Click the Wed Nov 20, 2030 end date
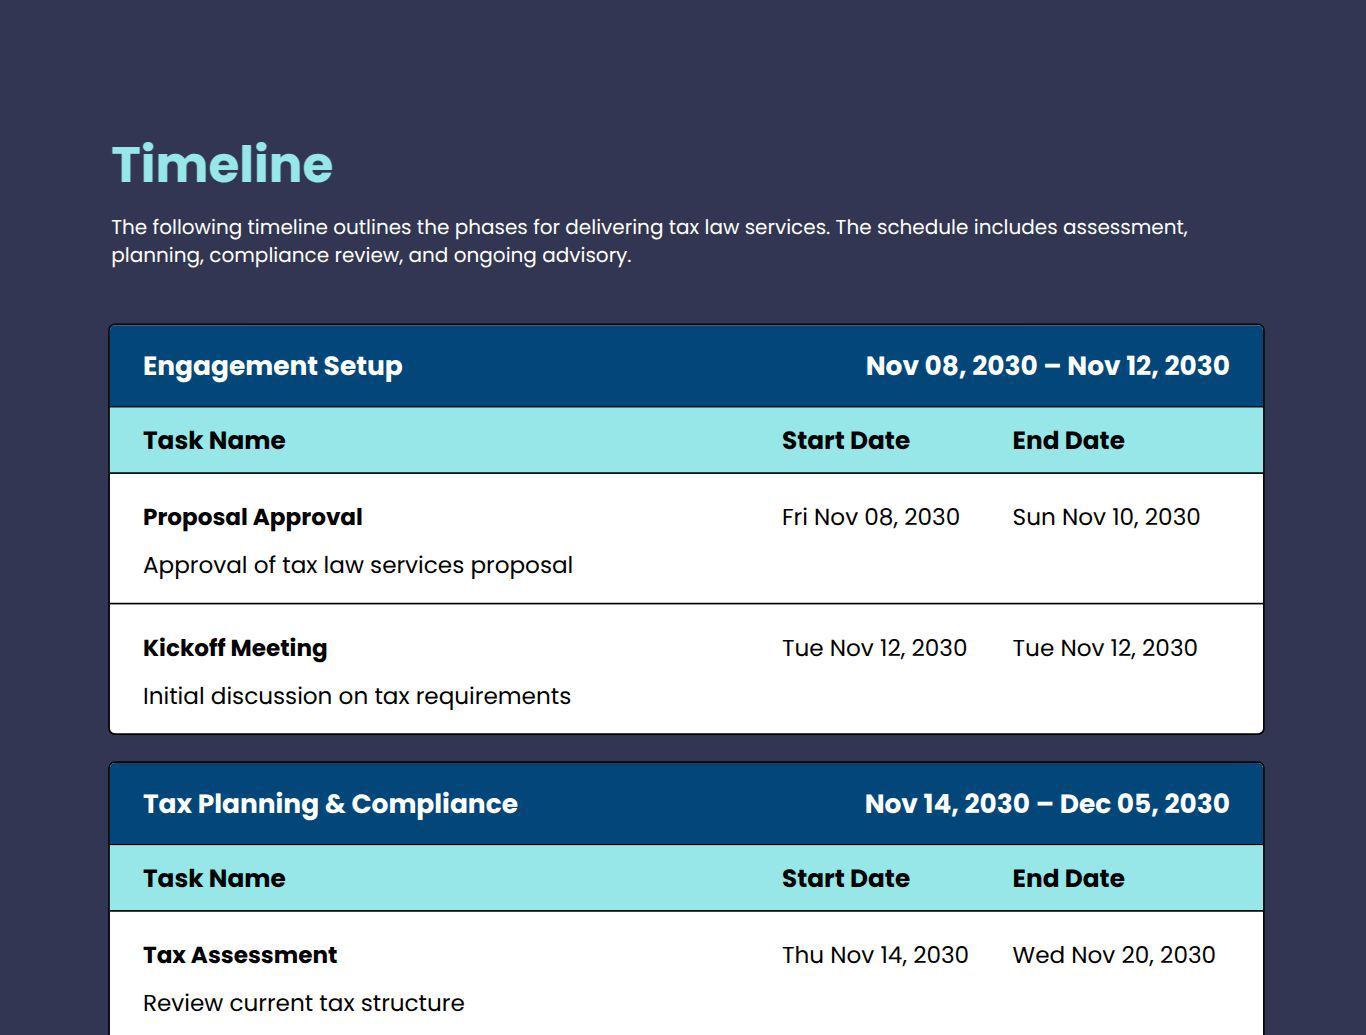The width and height of the screenshot is (1366, 1035). coord(1114,956)
